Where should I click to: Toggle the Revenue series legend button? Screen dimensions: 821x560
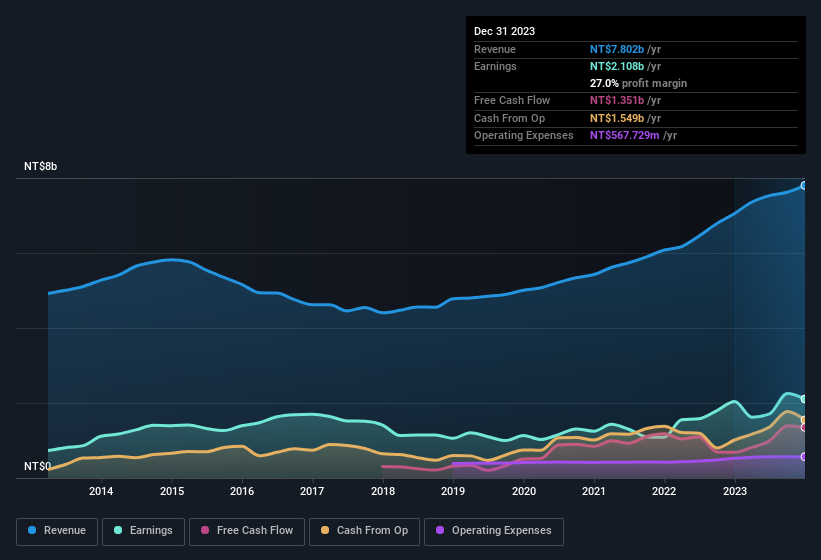click(57, 531)
